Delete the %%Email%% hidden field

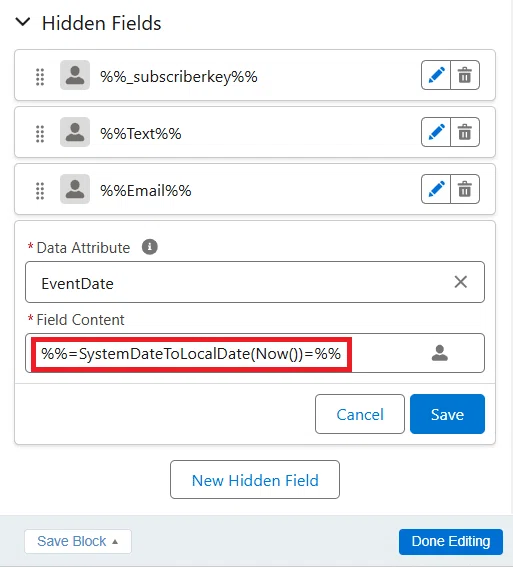click(465, 189)
